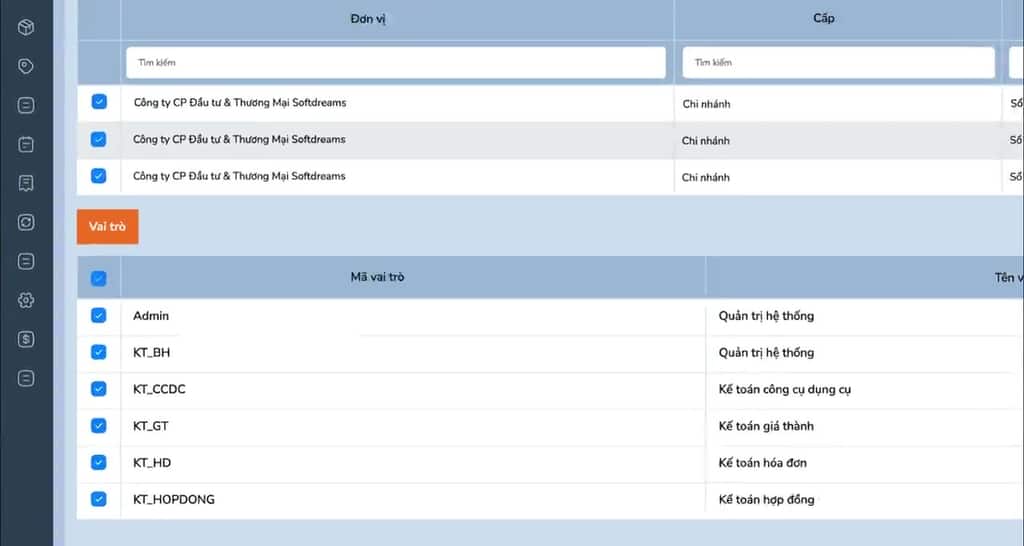The height and width of the screenshot is (546, 1024).
Task: Open list icon just below the tag icon
Action: tap(26, 105)
